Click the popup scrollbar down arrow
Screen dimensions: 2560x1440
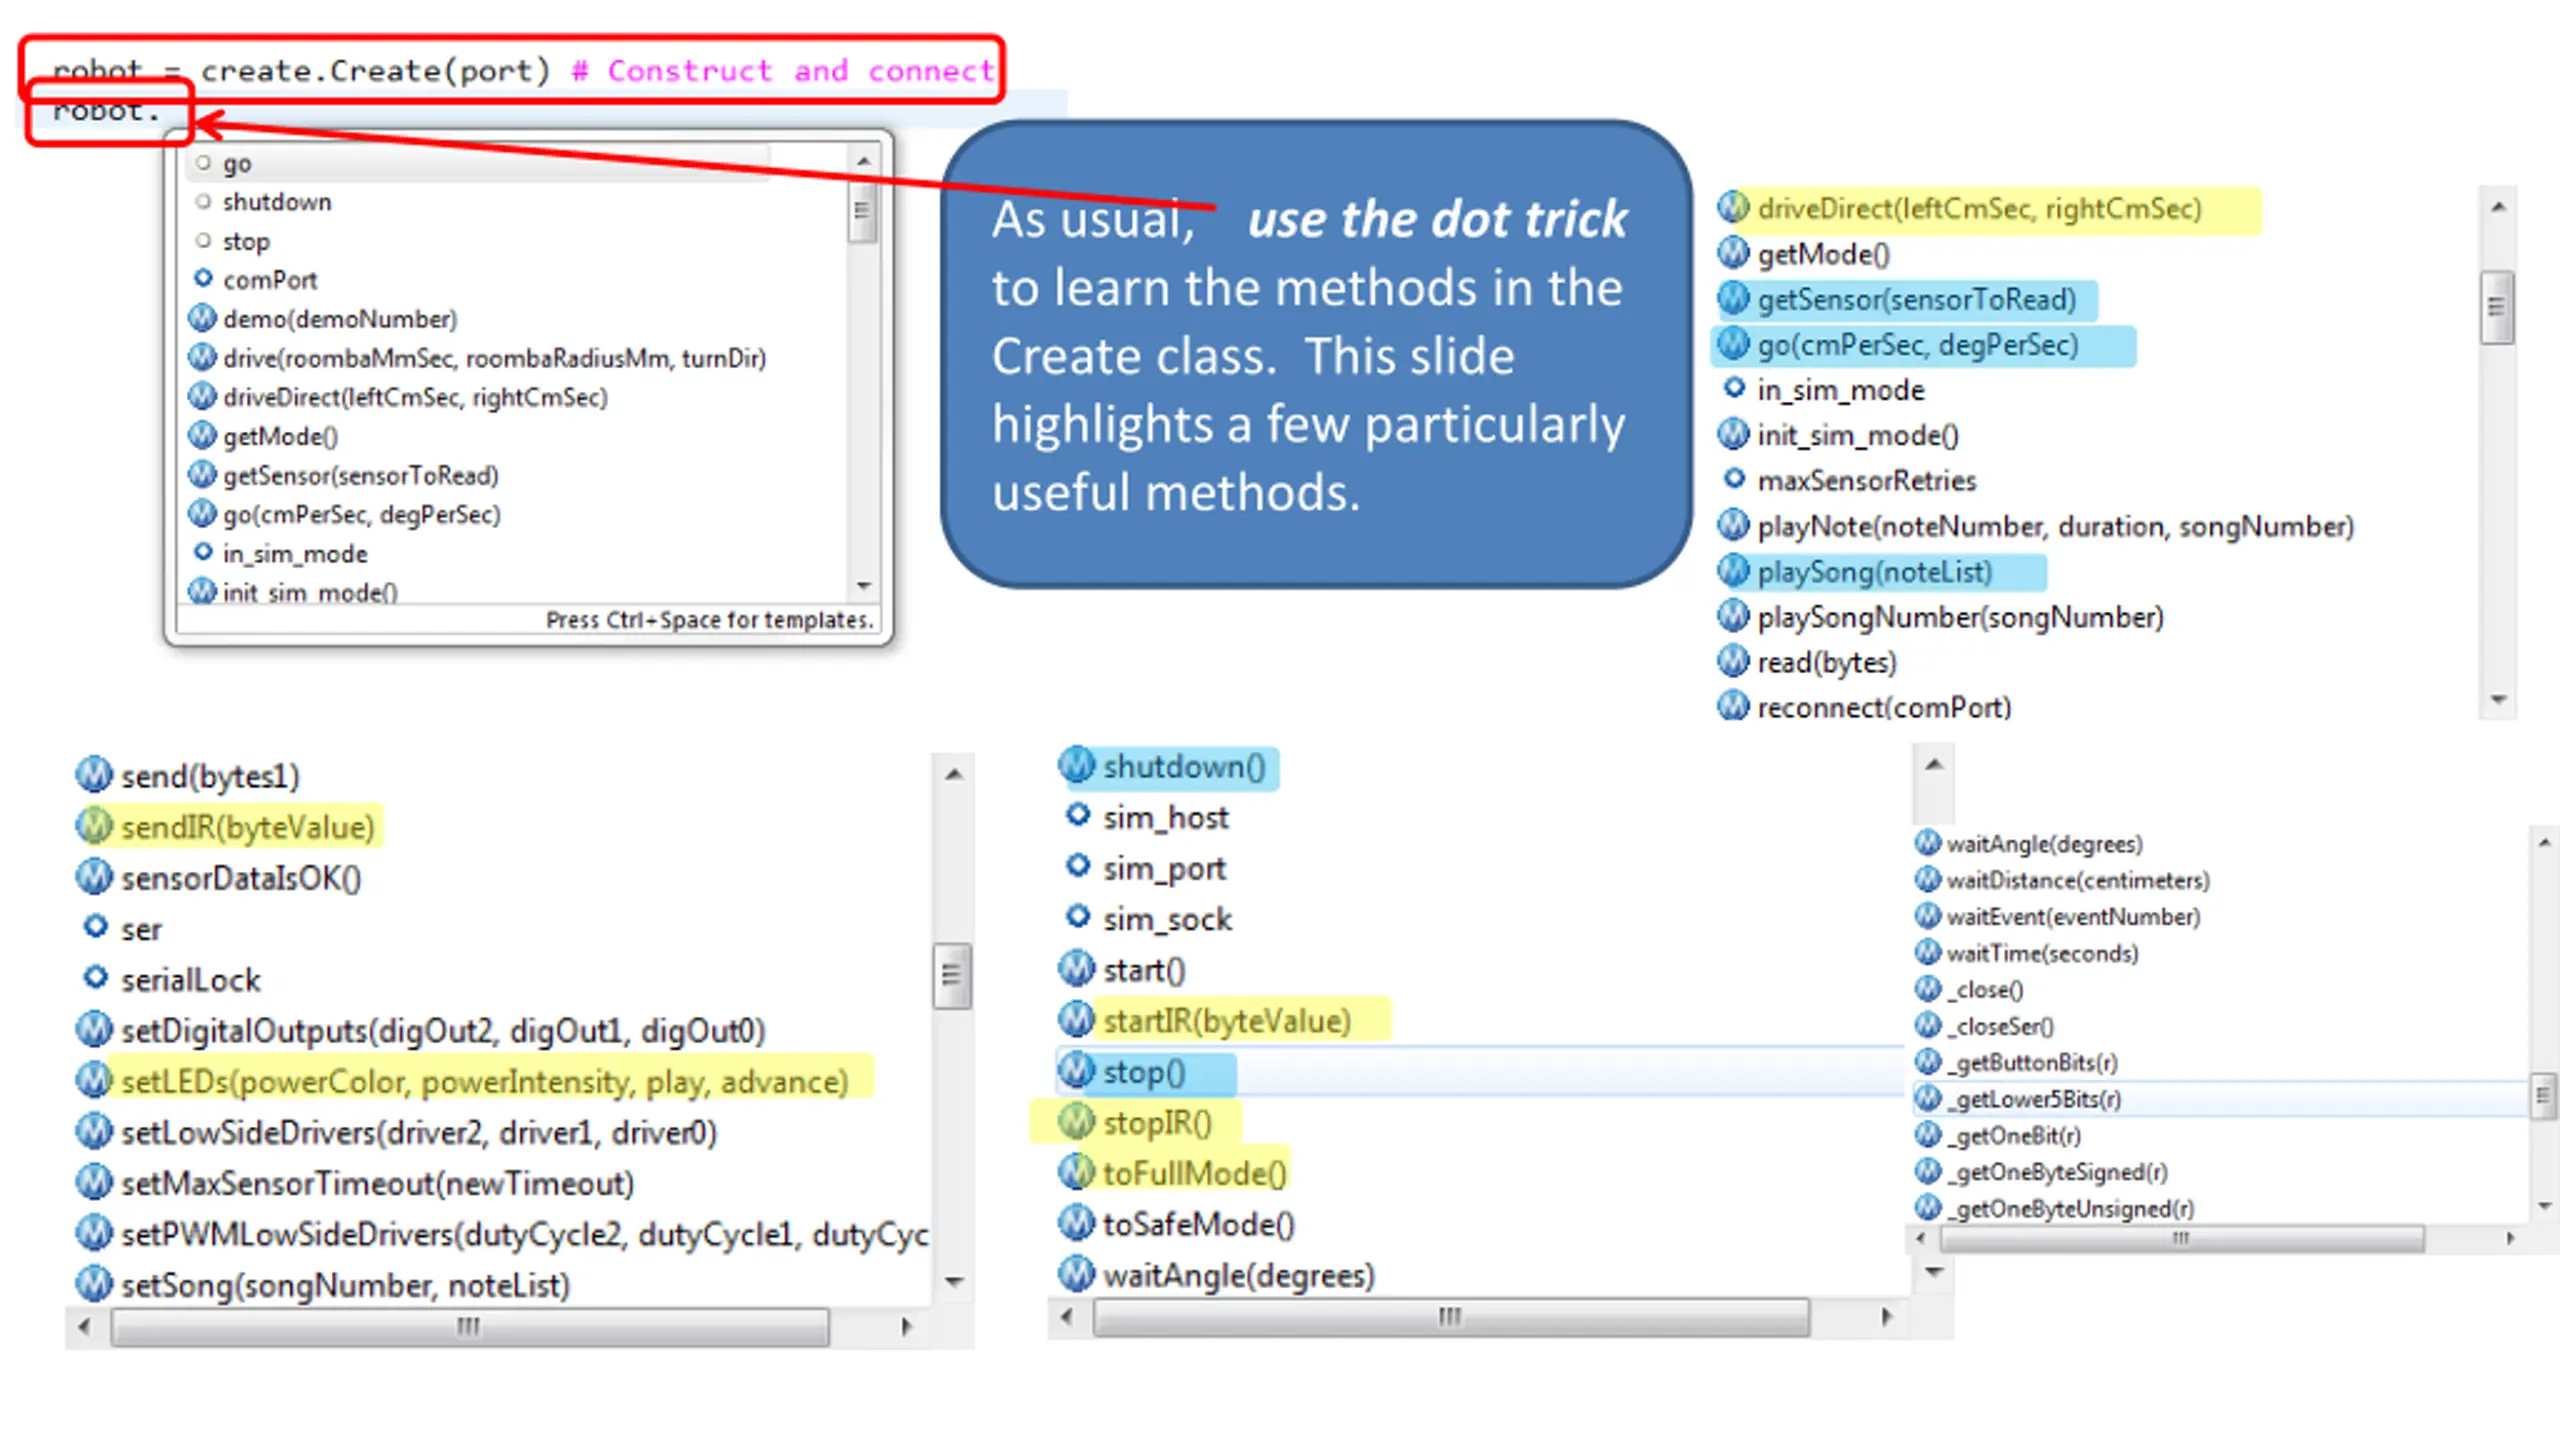tap(864, 586)
